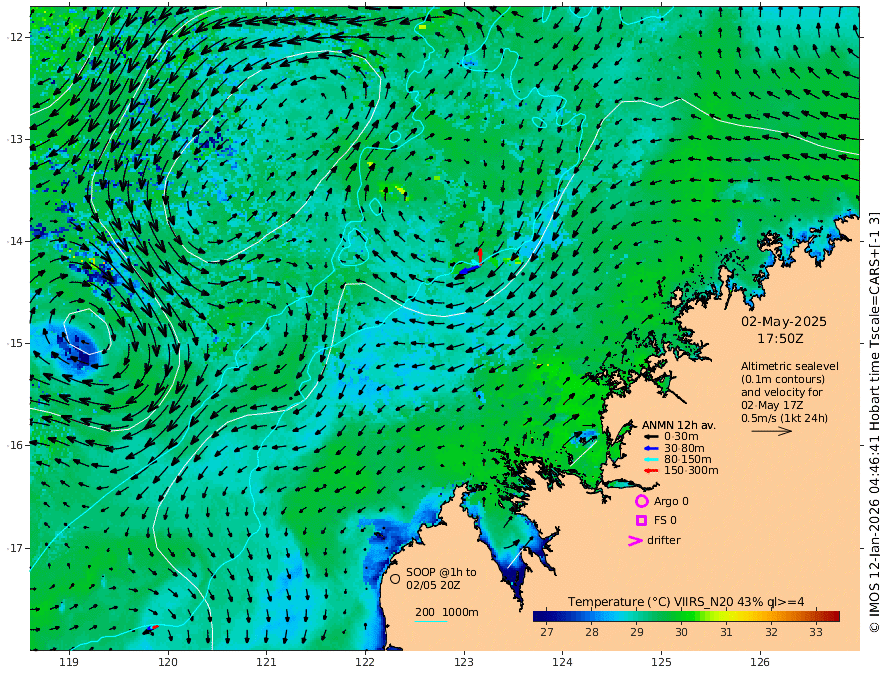
Task: Click the latitude axis label -15
Action: click(x=15, y=343)
